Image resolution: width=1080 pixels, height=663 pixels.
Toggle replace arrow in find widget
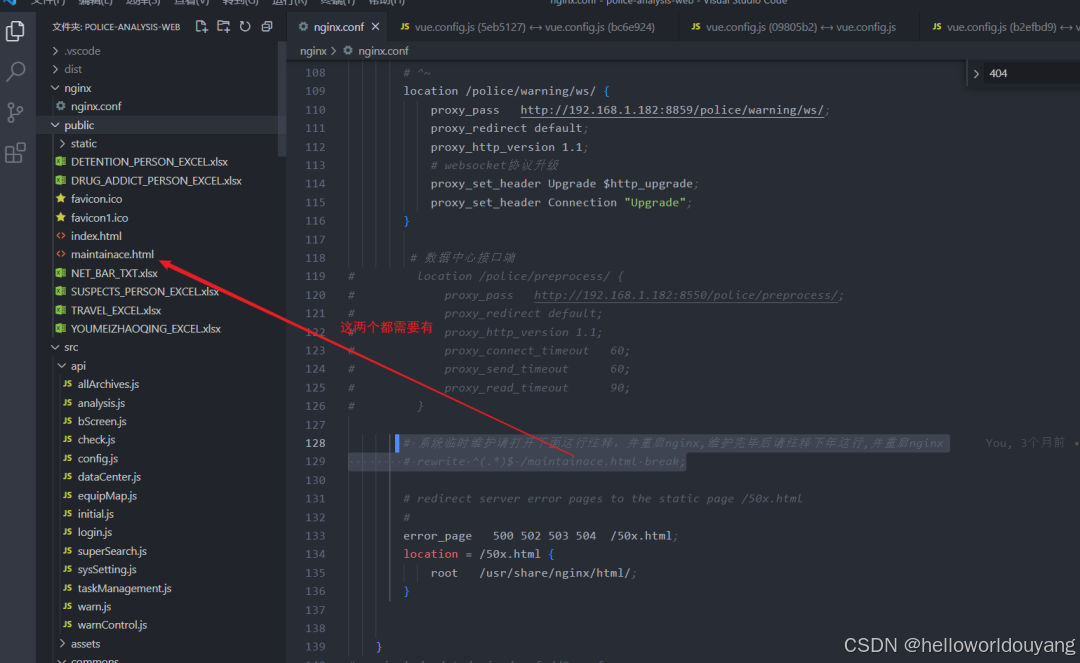976,74
